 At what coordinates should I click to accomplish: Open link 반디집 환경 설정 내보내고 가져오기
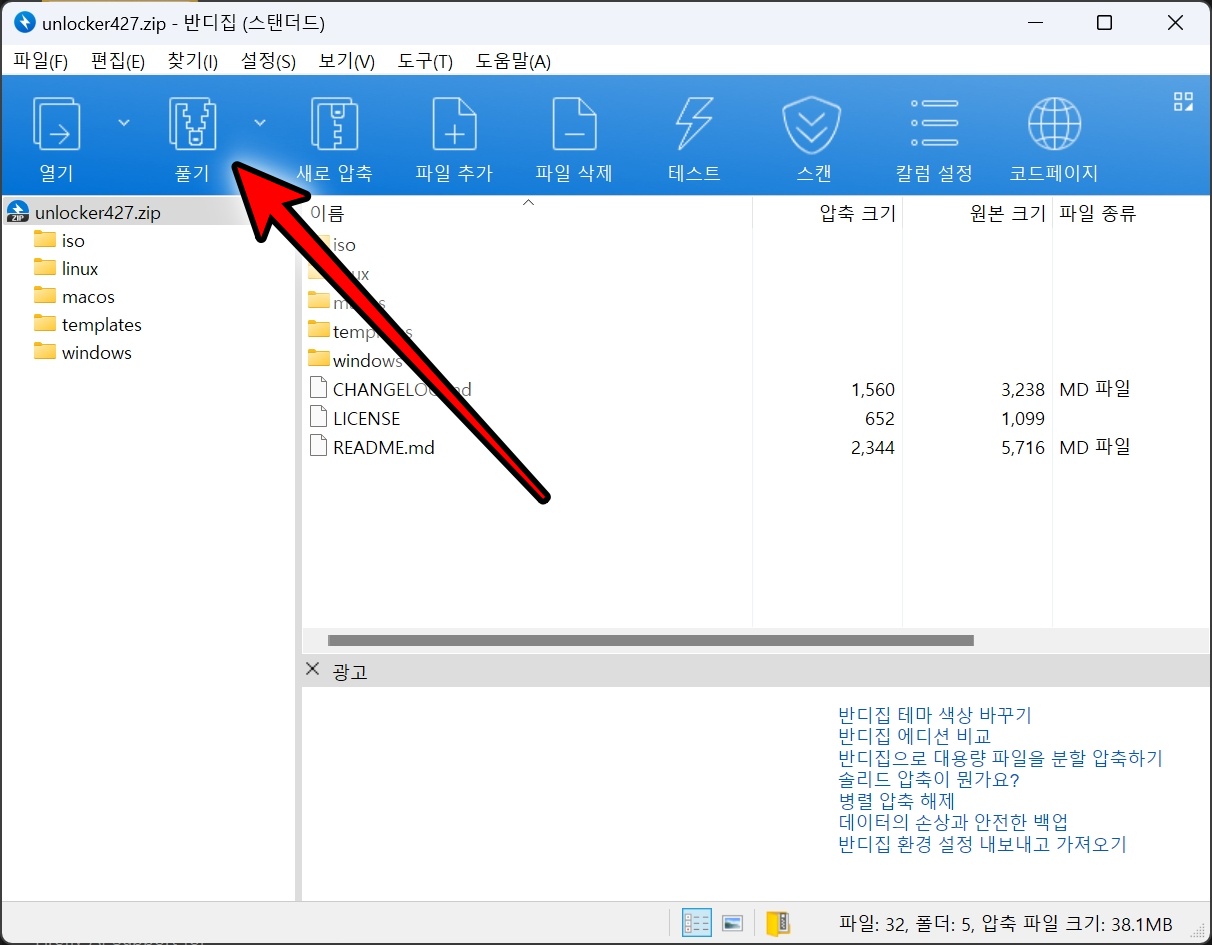click(982, 844)
